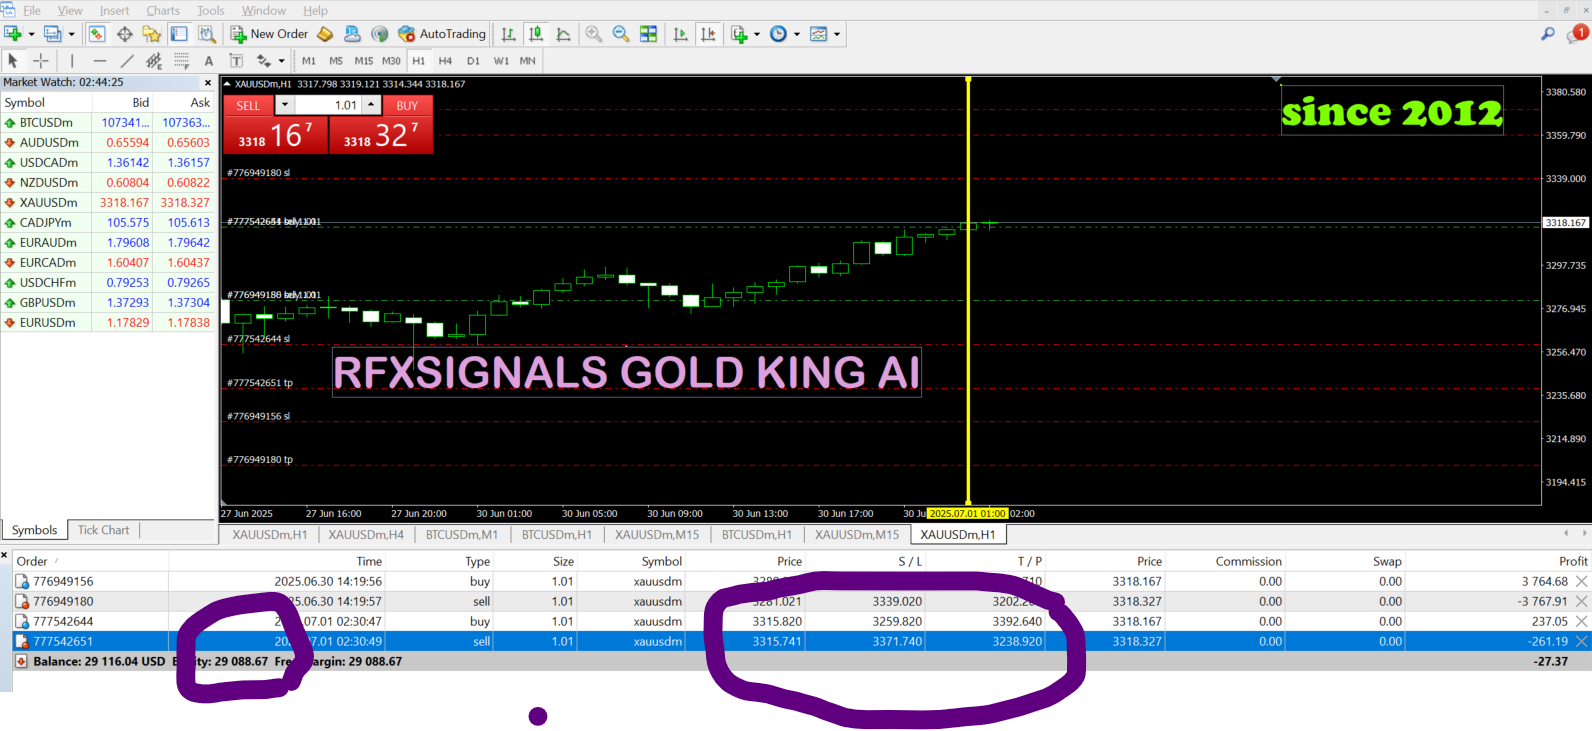Toggle the Market Watch panel icon
The image size is (1592, 731).
pyautogui.click(x=97, y=34)
